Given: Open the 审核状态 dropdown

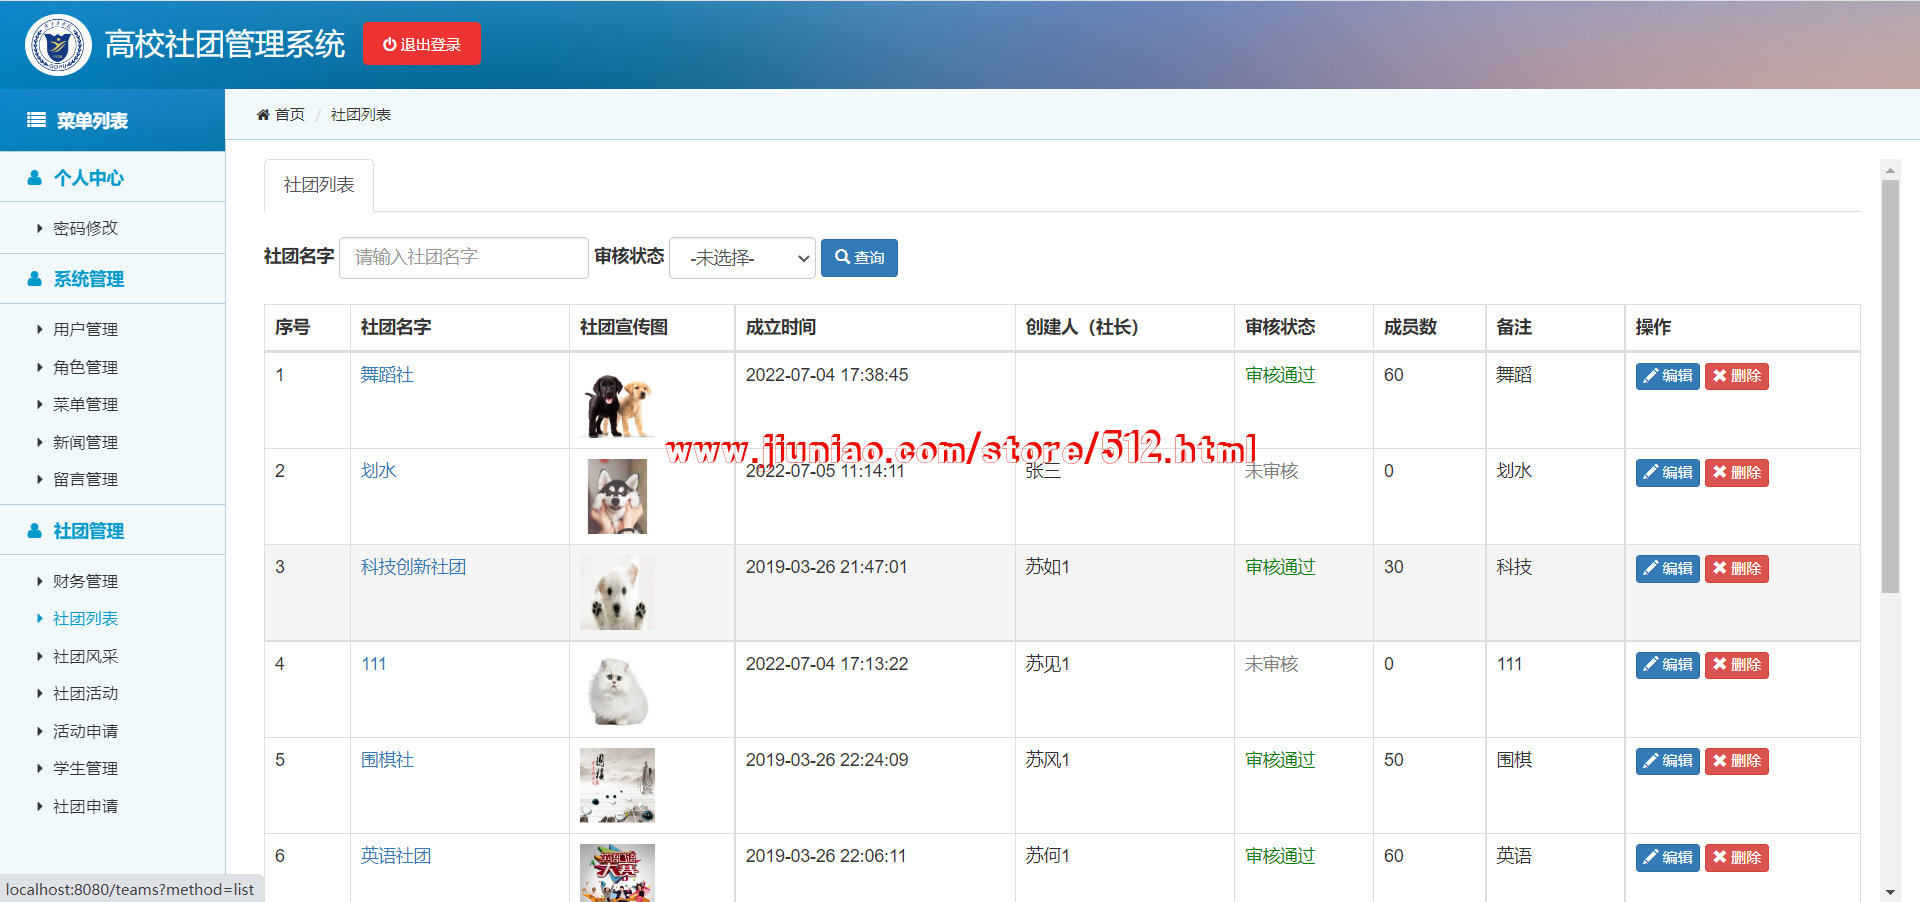Looking at the screenshot, I should pyautogui.click(x=742, y=258).
